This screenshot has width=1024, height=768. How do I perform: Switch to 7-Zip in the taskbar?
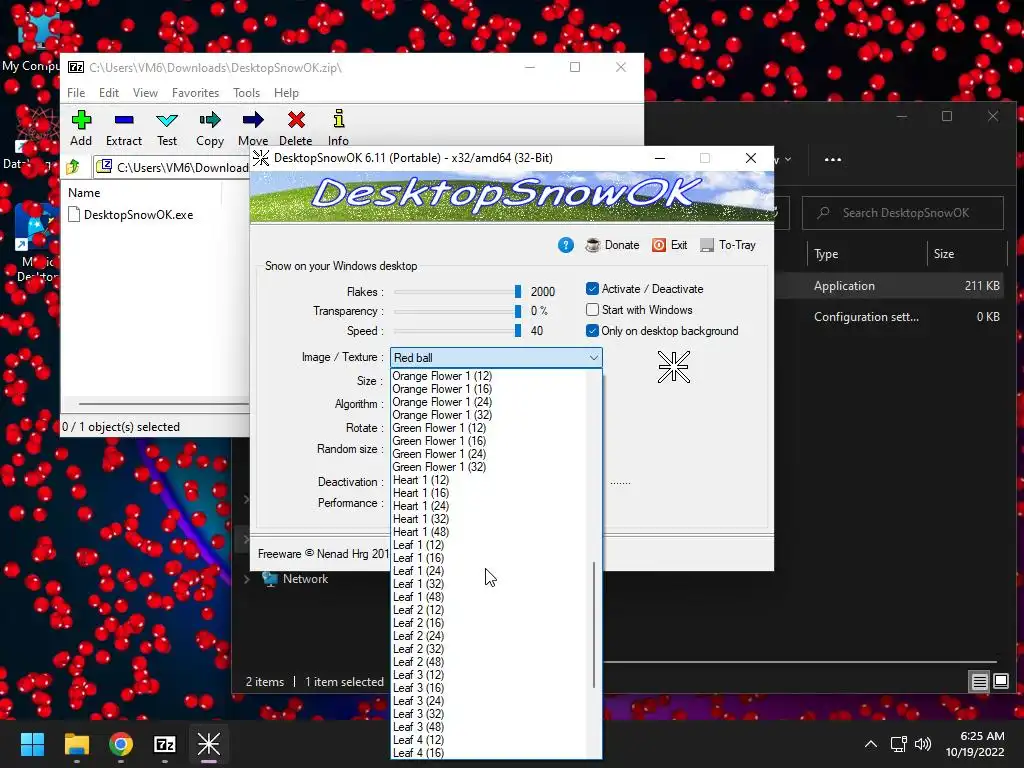point(165,744)
